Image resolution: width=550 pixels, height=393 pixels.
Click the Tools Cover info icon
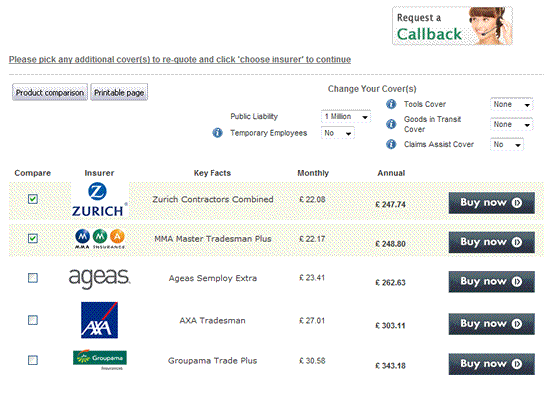391,104
